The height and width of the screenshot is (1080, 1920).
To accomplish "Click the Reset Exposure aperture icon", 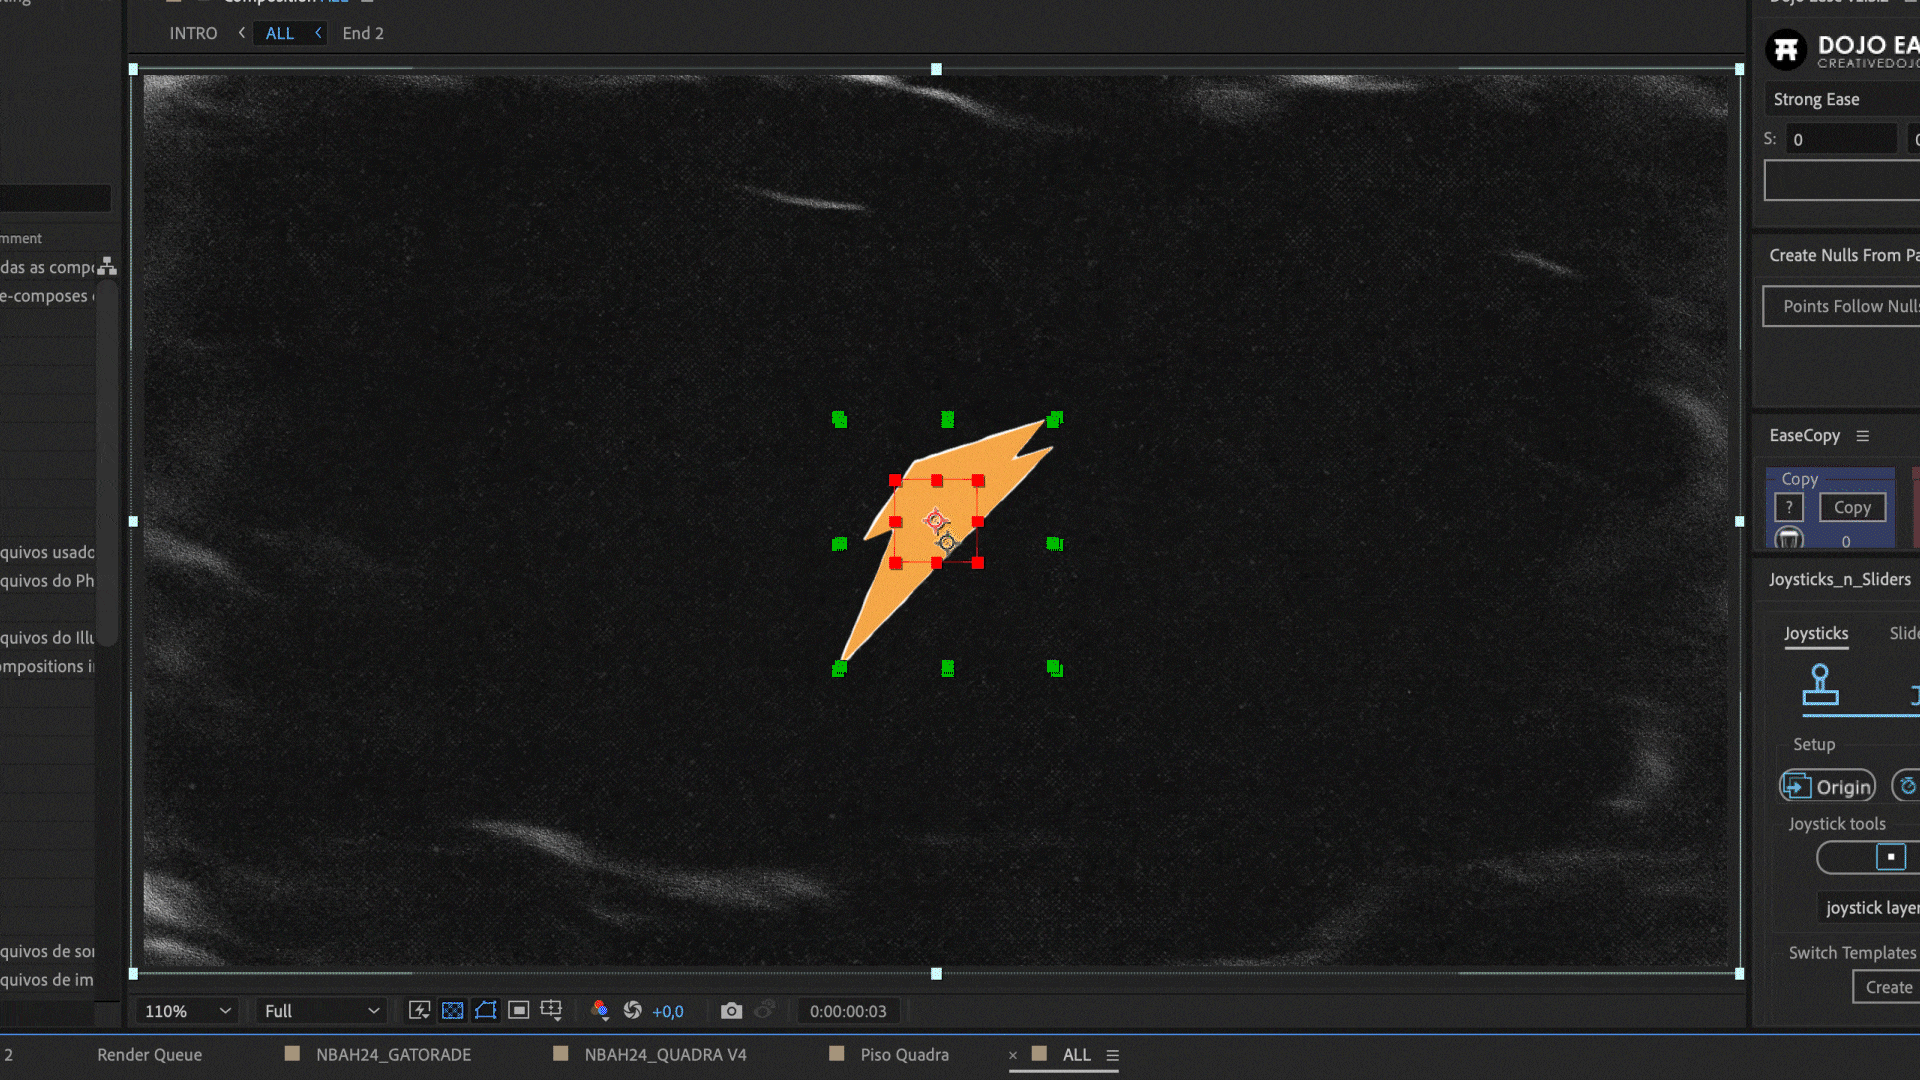I will coord(633,1011).
